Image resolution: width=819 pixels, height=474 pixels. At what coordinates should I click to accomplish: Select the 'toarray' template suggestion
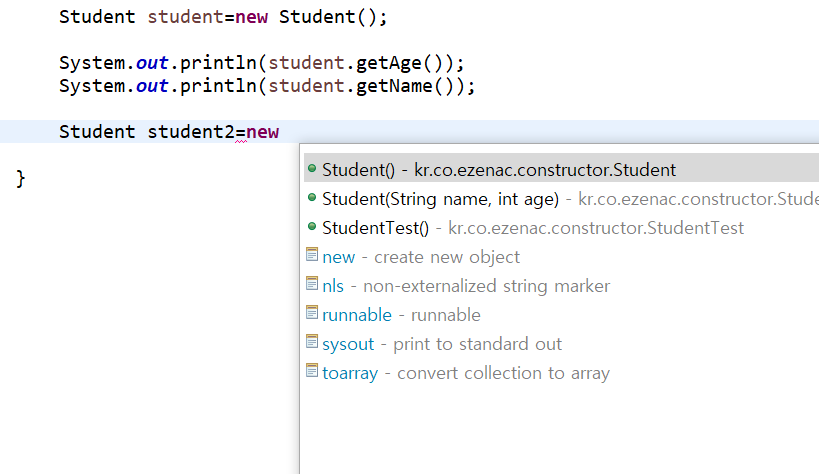click(561, 373)
